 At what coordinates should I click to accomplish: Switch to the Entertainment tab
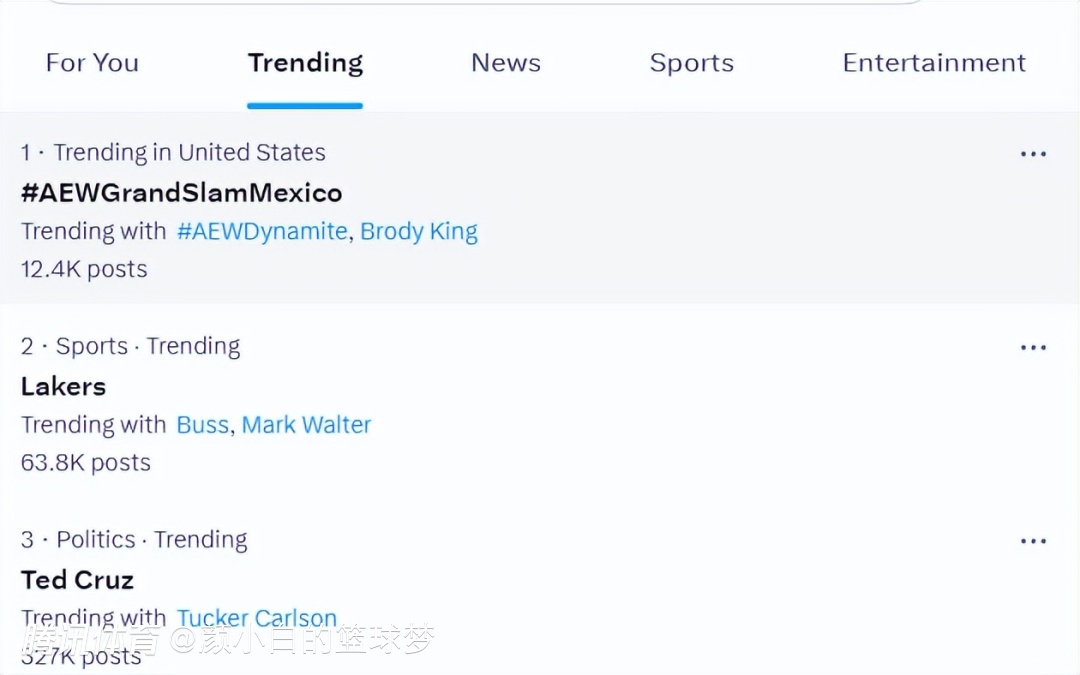(x=933, y=63)
